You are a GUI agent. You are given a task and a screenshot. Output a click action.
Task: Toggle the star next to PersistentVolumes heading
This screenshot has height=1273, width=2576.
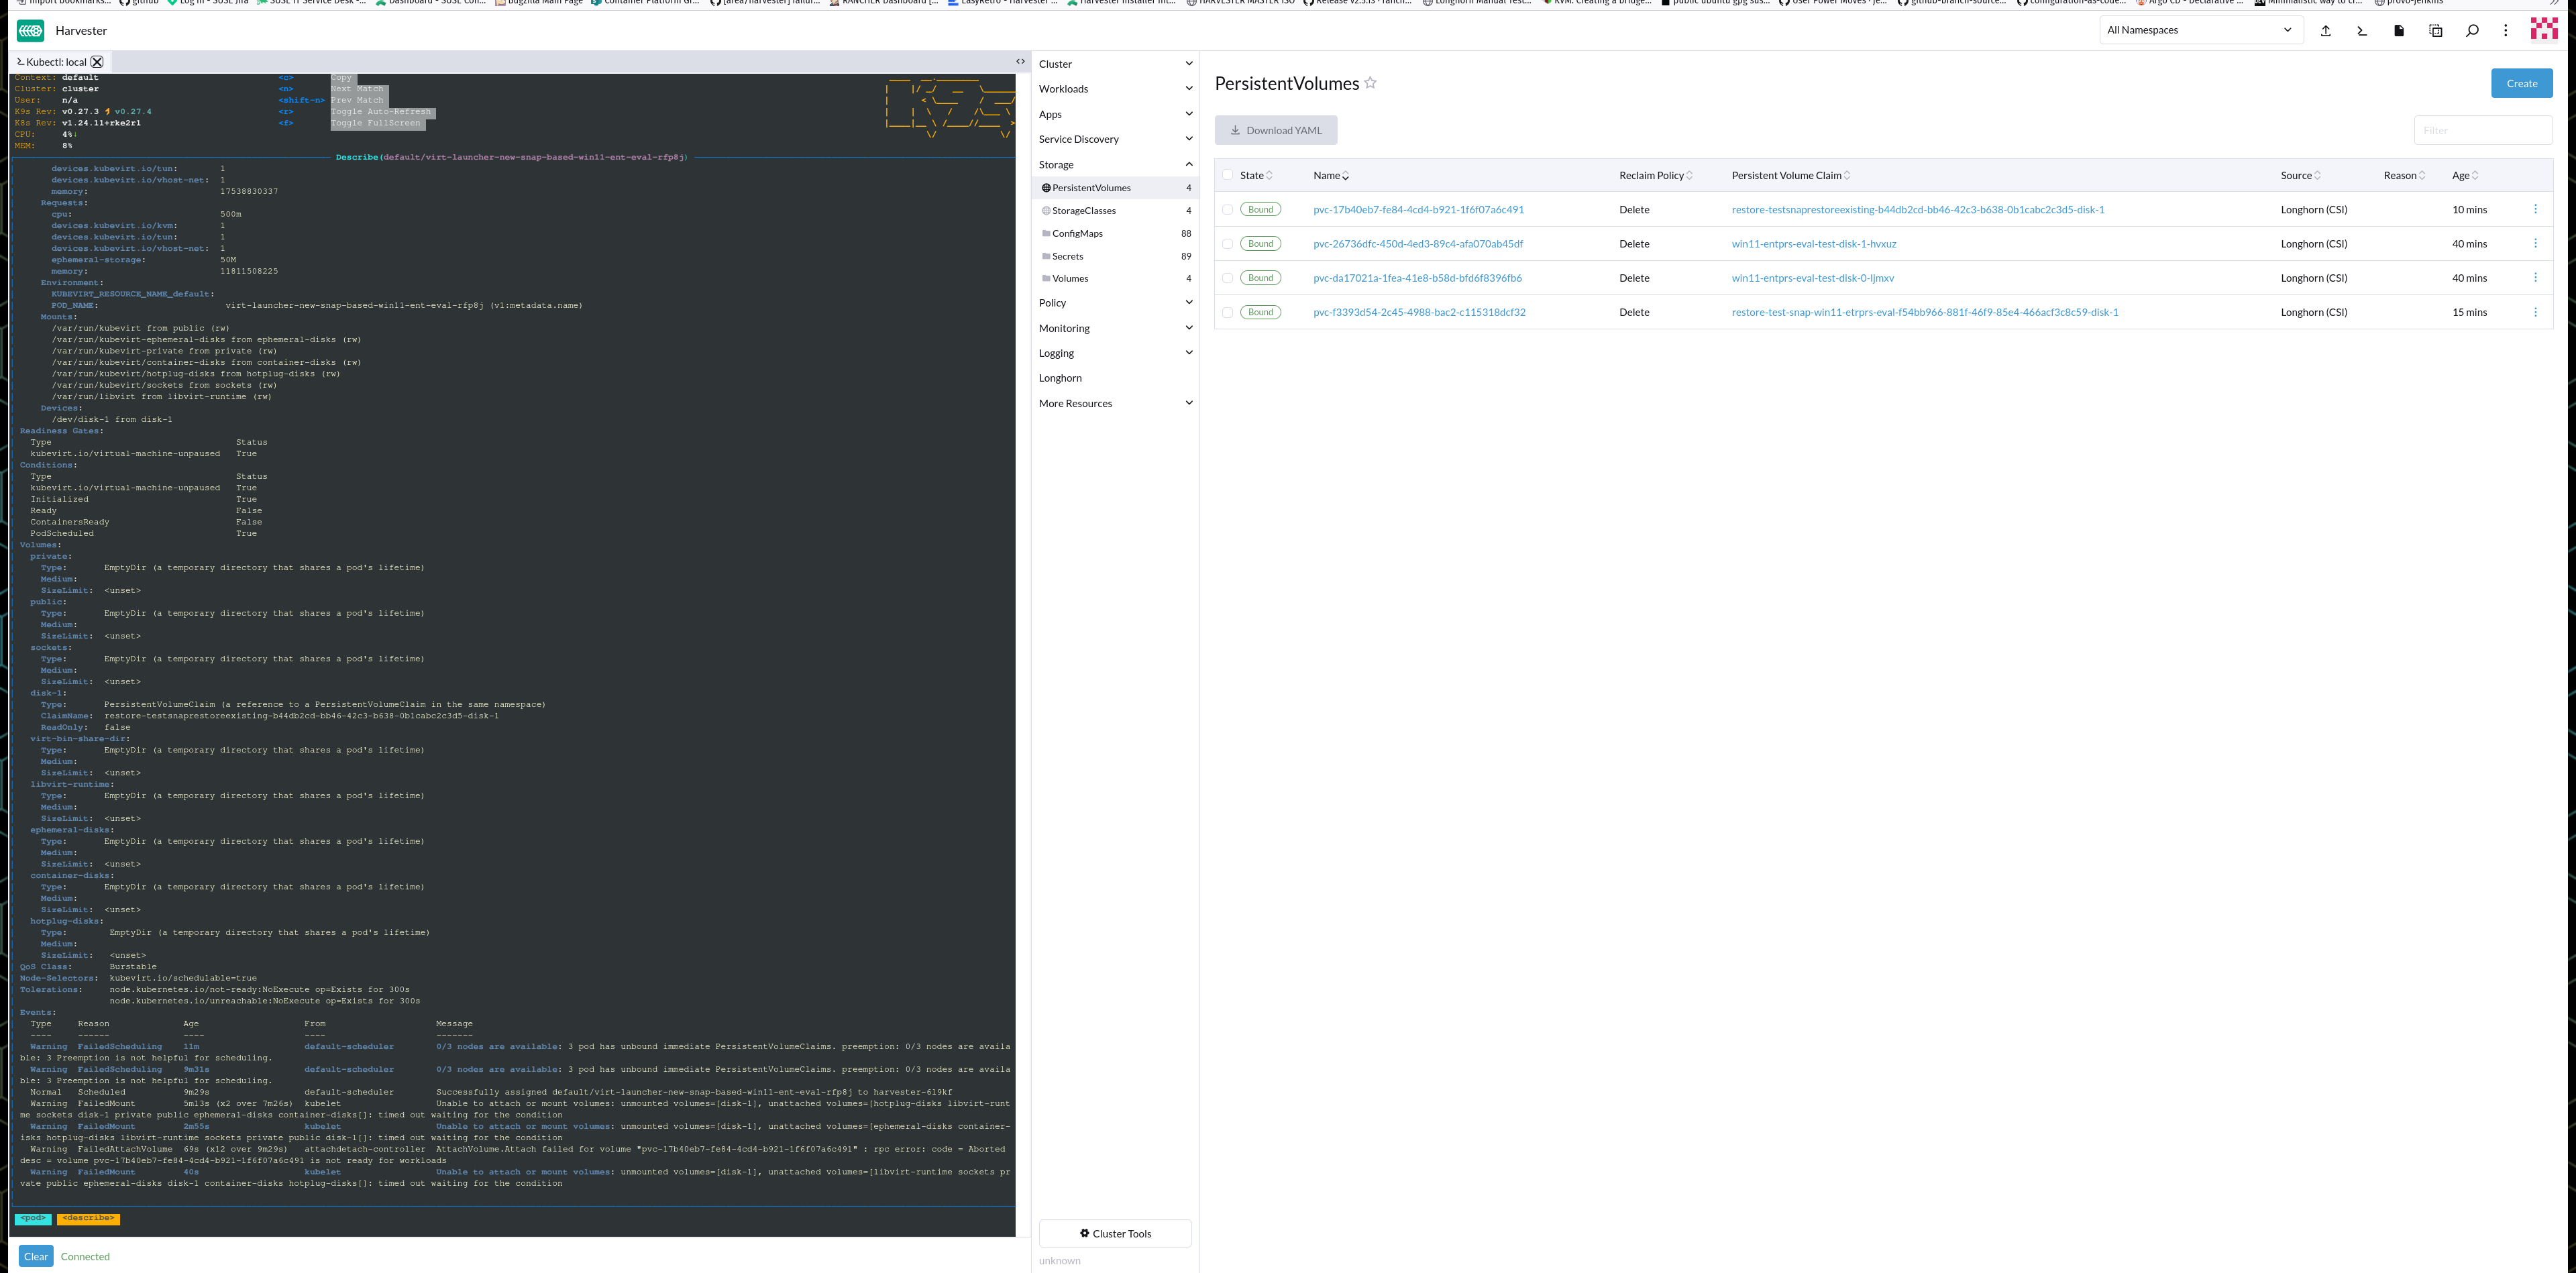[1370, 83]
